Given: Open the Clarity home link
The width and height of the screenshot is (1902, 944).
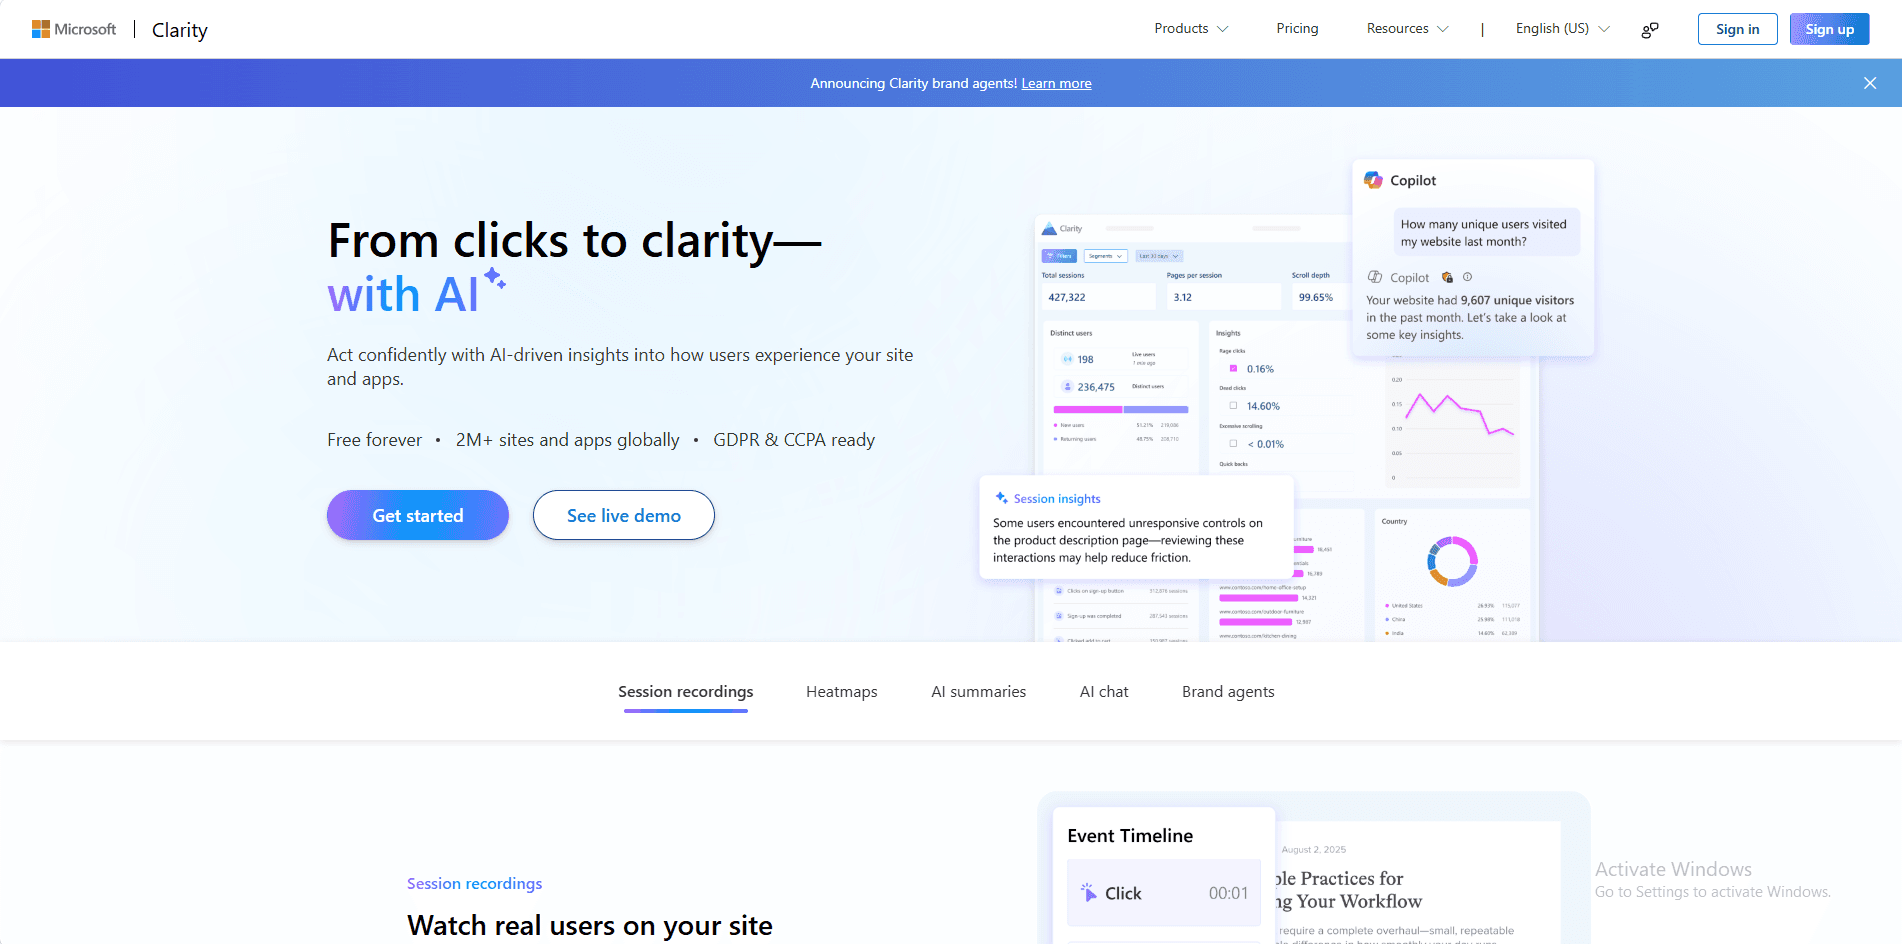Looking at the screenshot, I should coord(180,30).
